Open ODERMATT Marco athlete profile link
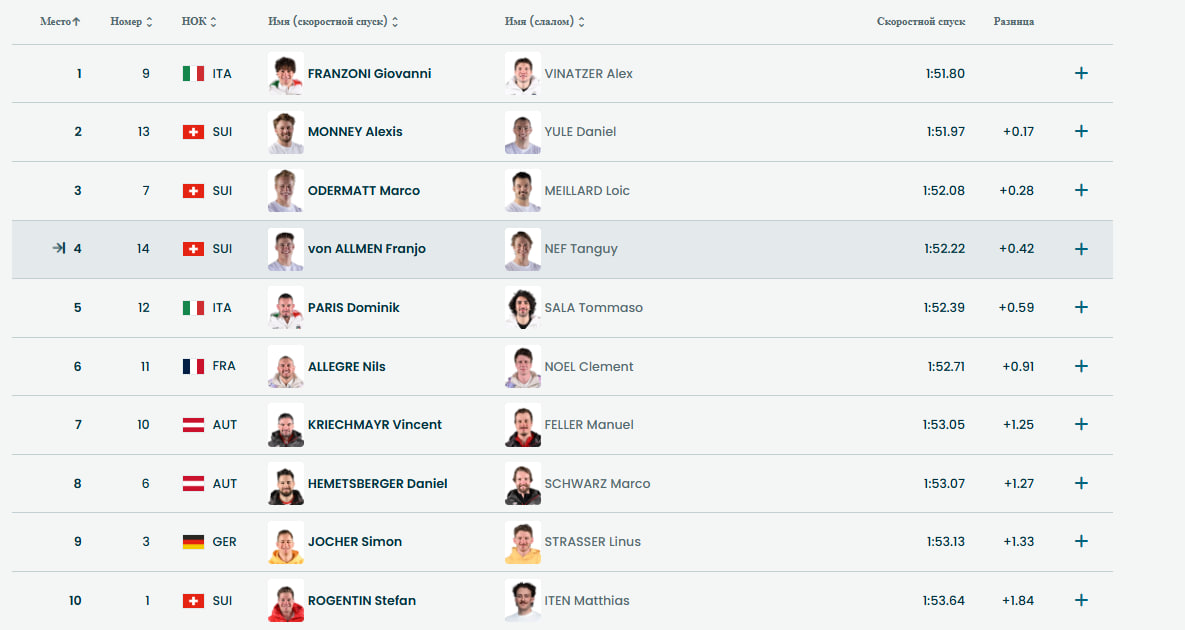This screenshot has width=1185, height=630. point(364,190)
